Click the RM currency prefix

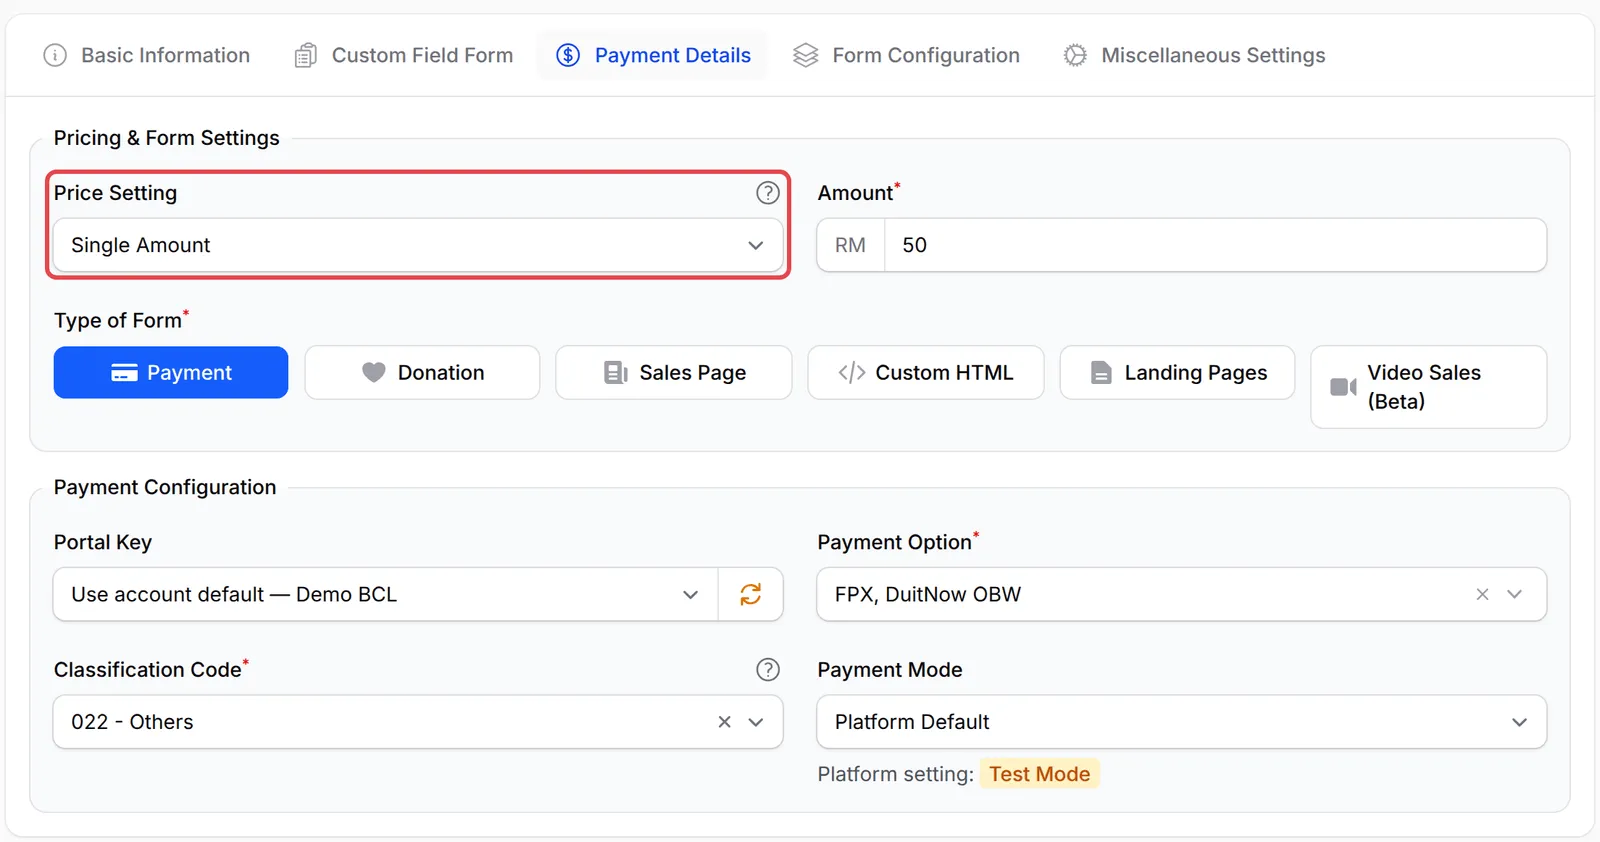pyautogui.click(x=851, y=245)
